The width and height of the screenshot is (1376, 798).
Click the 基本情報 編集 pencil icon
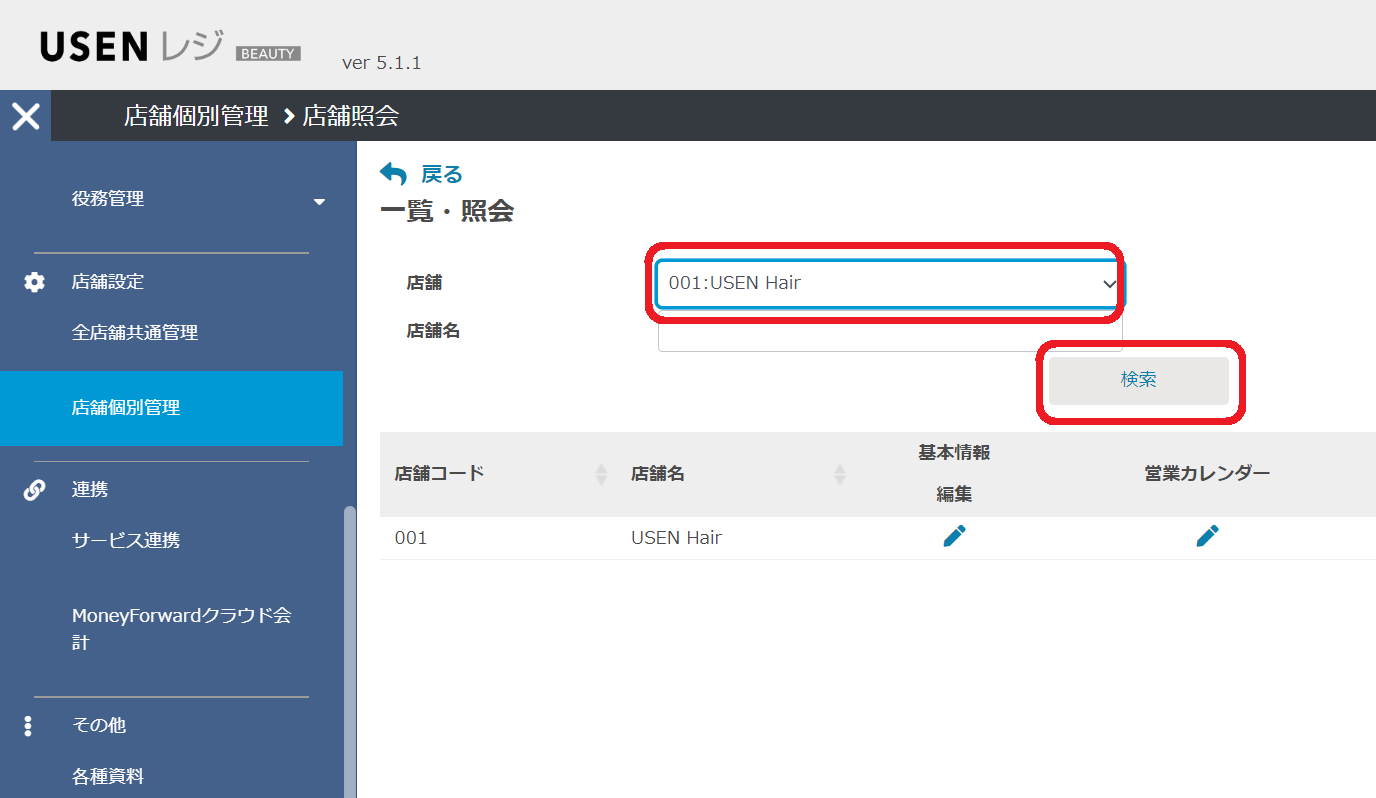point(954,537)
